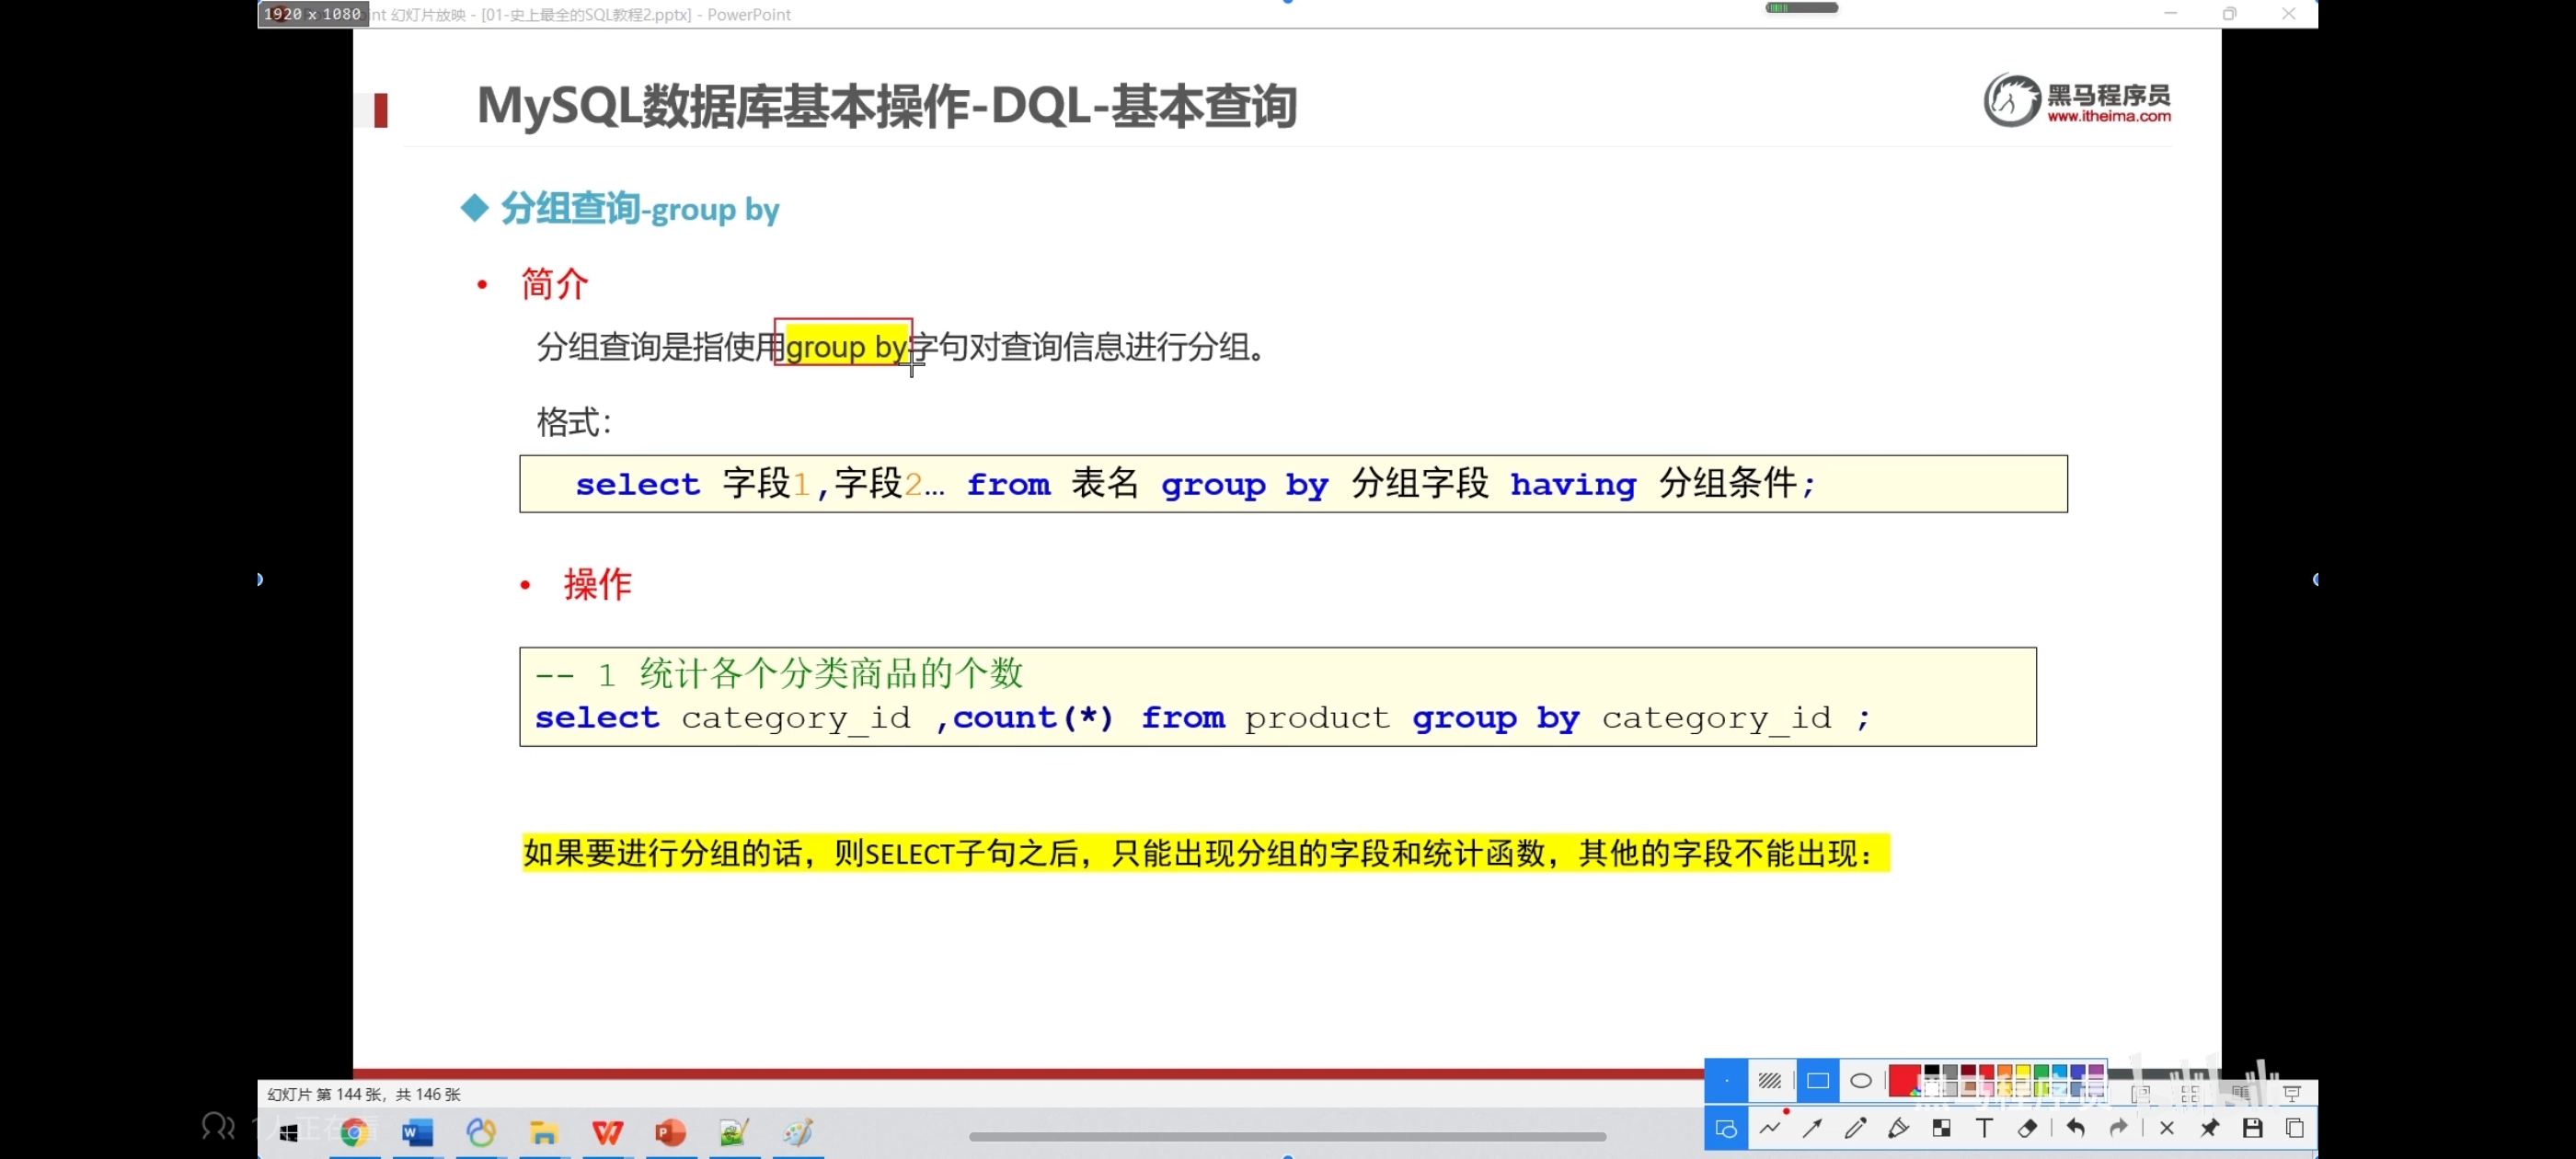Save the annotated screenshot
Image resolution: width=2576 pixels, height=1159 pixels.
pos(2252,1128)
